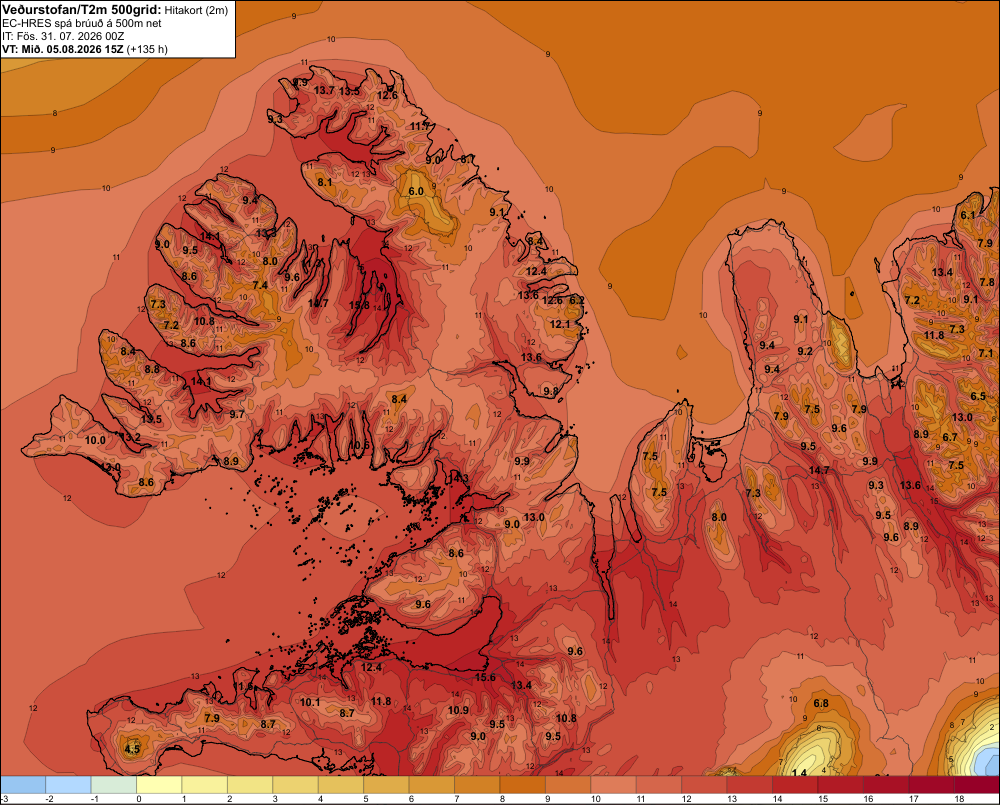Click the '8.1' temperature value
This screenshot has height=805, width=1000.
[325, 182]
